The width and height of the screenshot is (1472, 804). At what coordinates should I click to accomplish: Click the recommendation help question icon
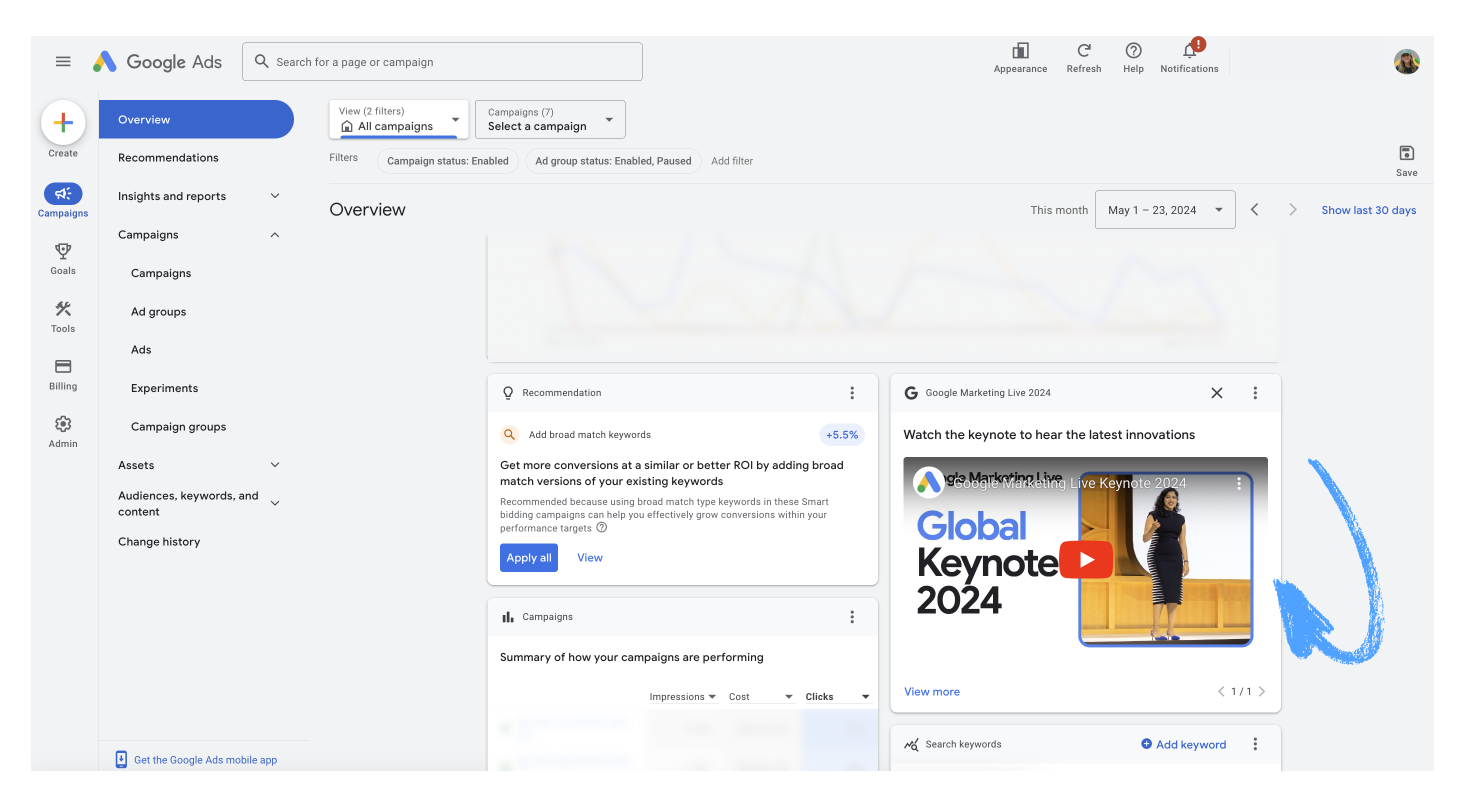602,527
